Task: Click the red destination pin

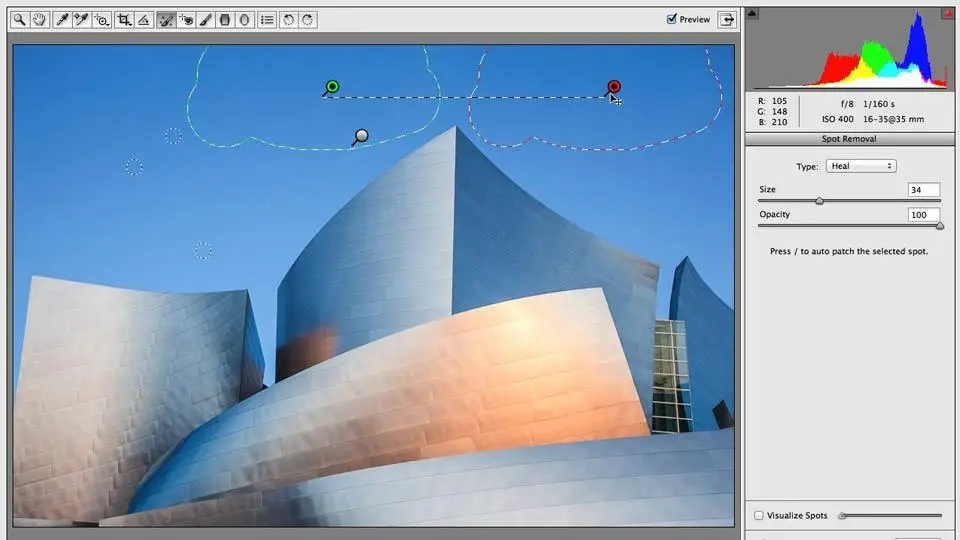Action: click(x=614, y=87)
